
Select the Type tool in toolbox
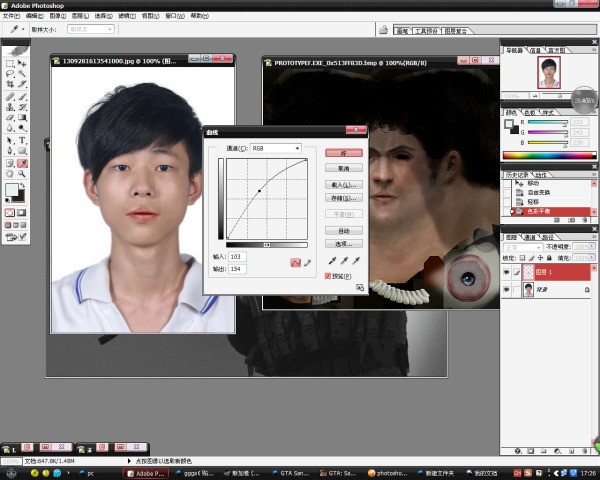pos(23,140)
